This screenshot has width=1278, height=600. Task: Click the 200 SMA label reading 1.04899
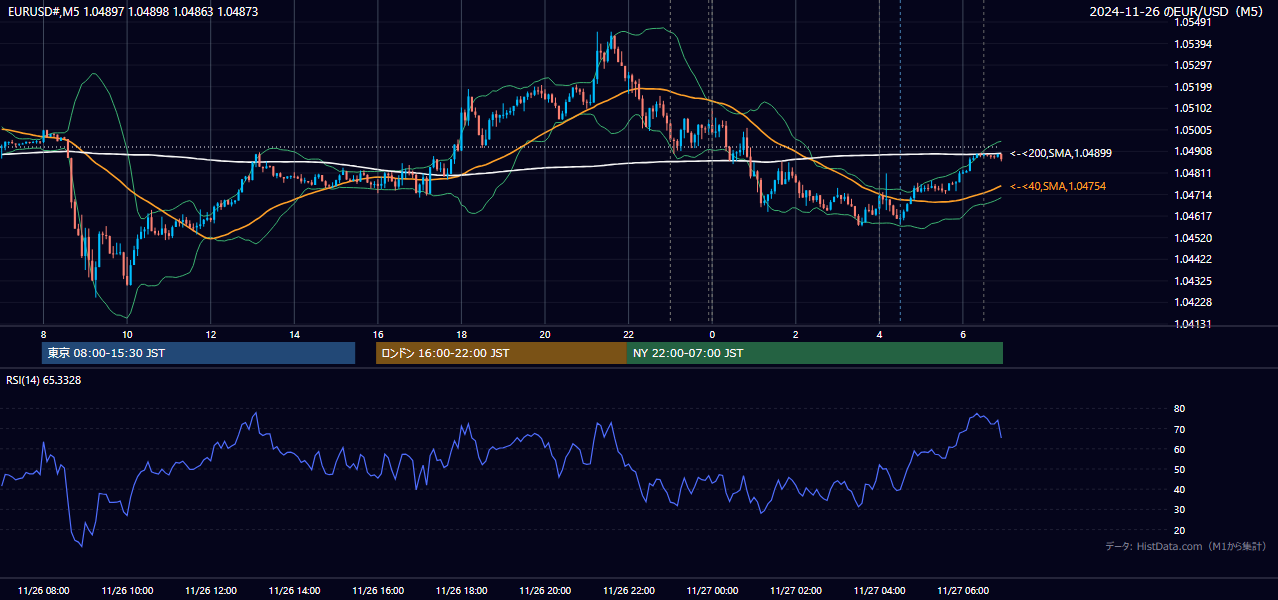pyautogui.click(x=1061, y=153)
